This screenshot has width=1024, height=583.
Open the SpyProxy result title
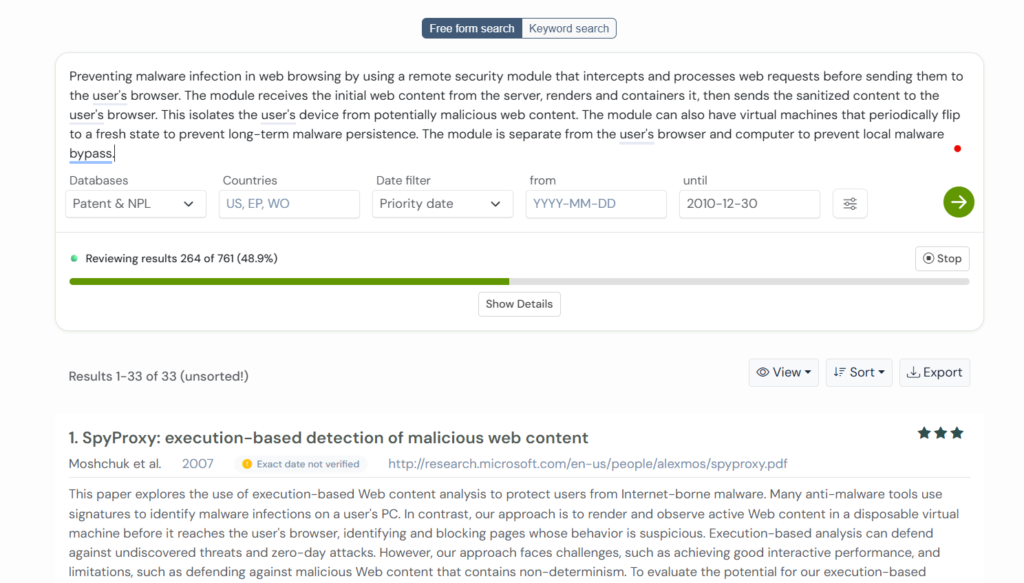[328, 438]
